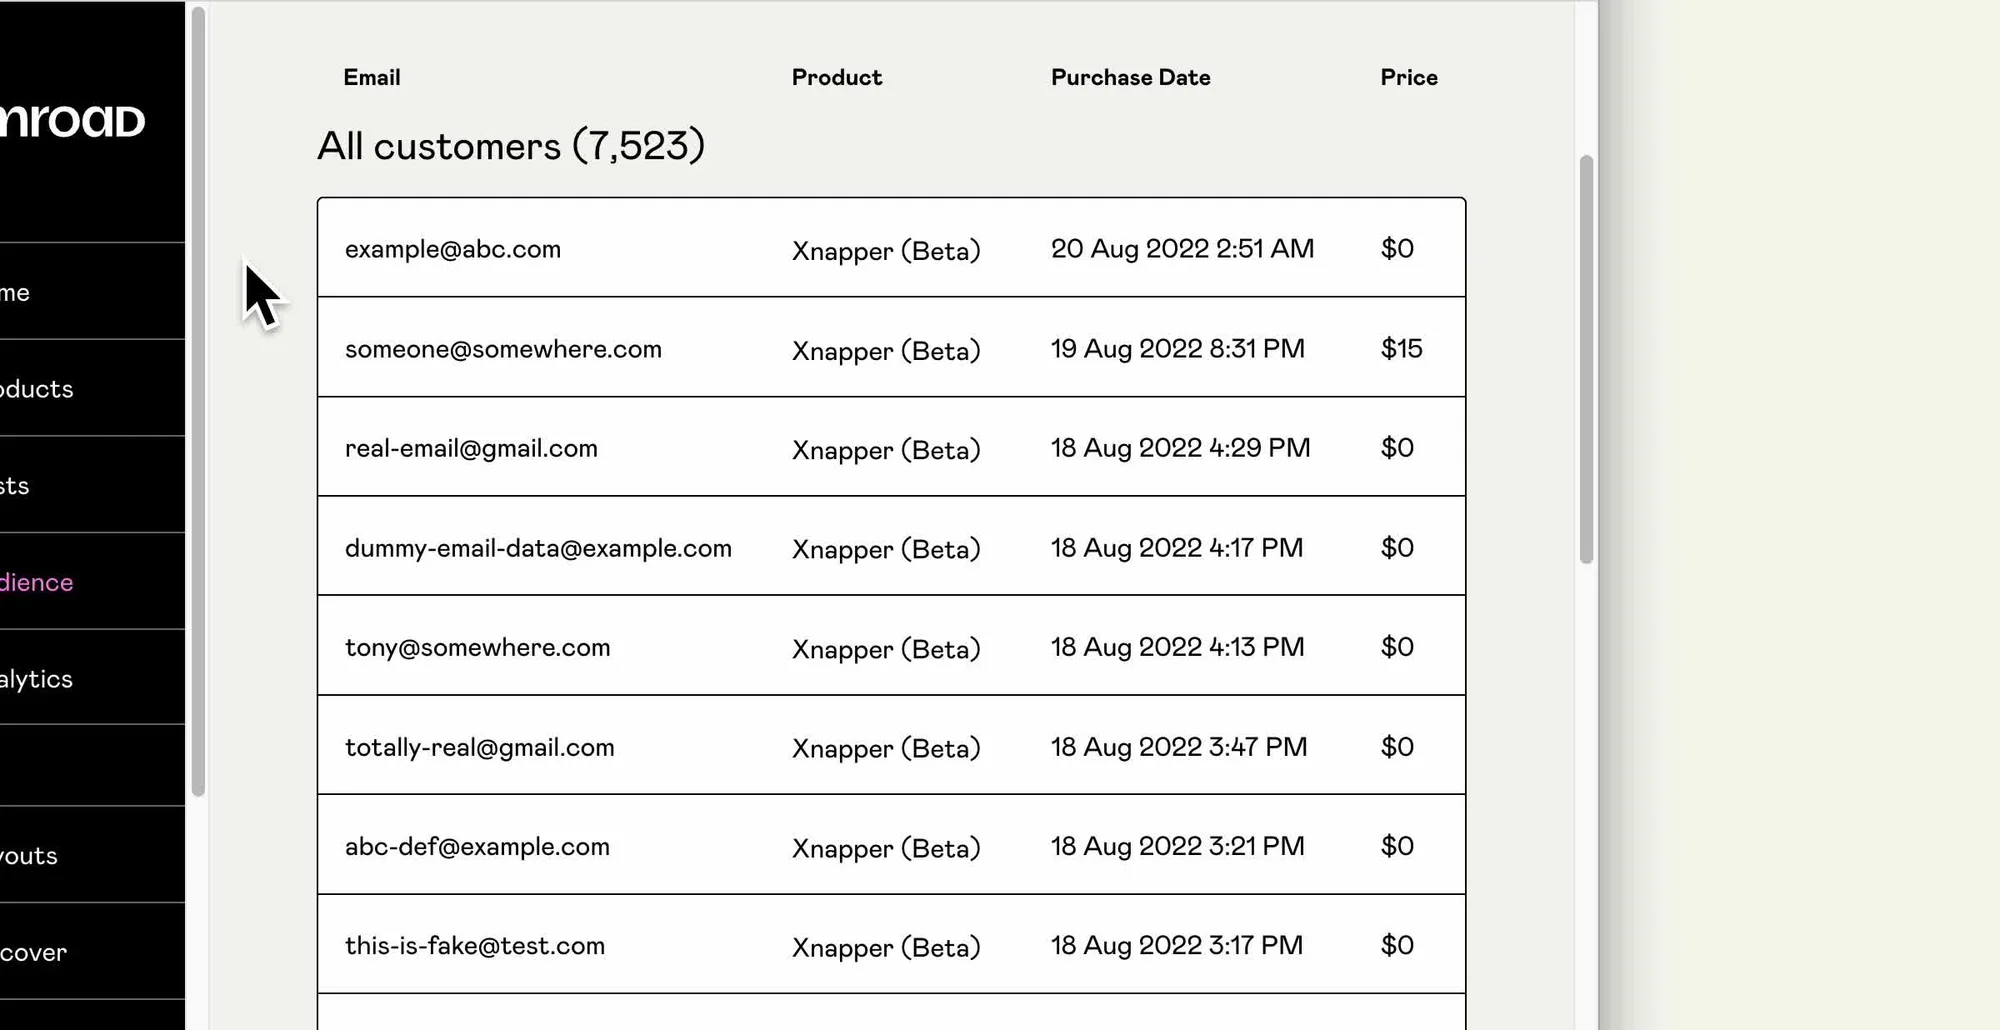Click the $15 price cell

1401,348
